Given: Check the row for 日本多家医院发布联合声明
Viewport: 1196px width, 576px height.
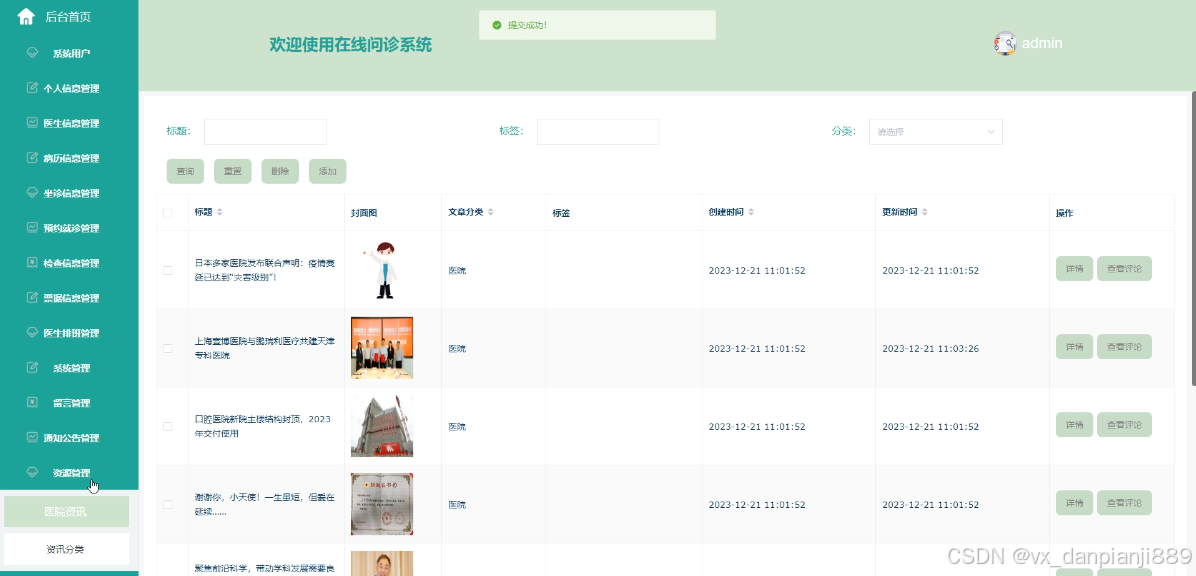Looking at the screenshot, I should [168, 270].
